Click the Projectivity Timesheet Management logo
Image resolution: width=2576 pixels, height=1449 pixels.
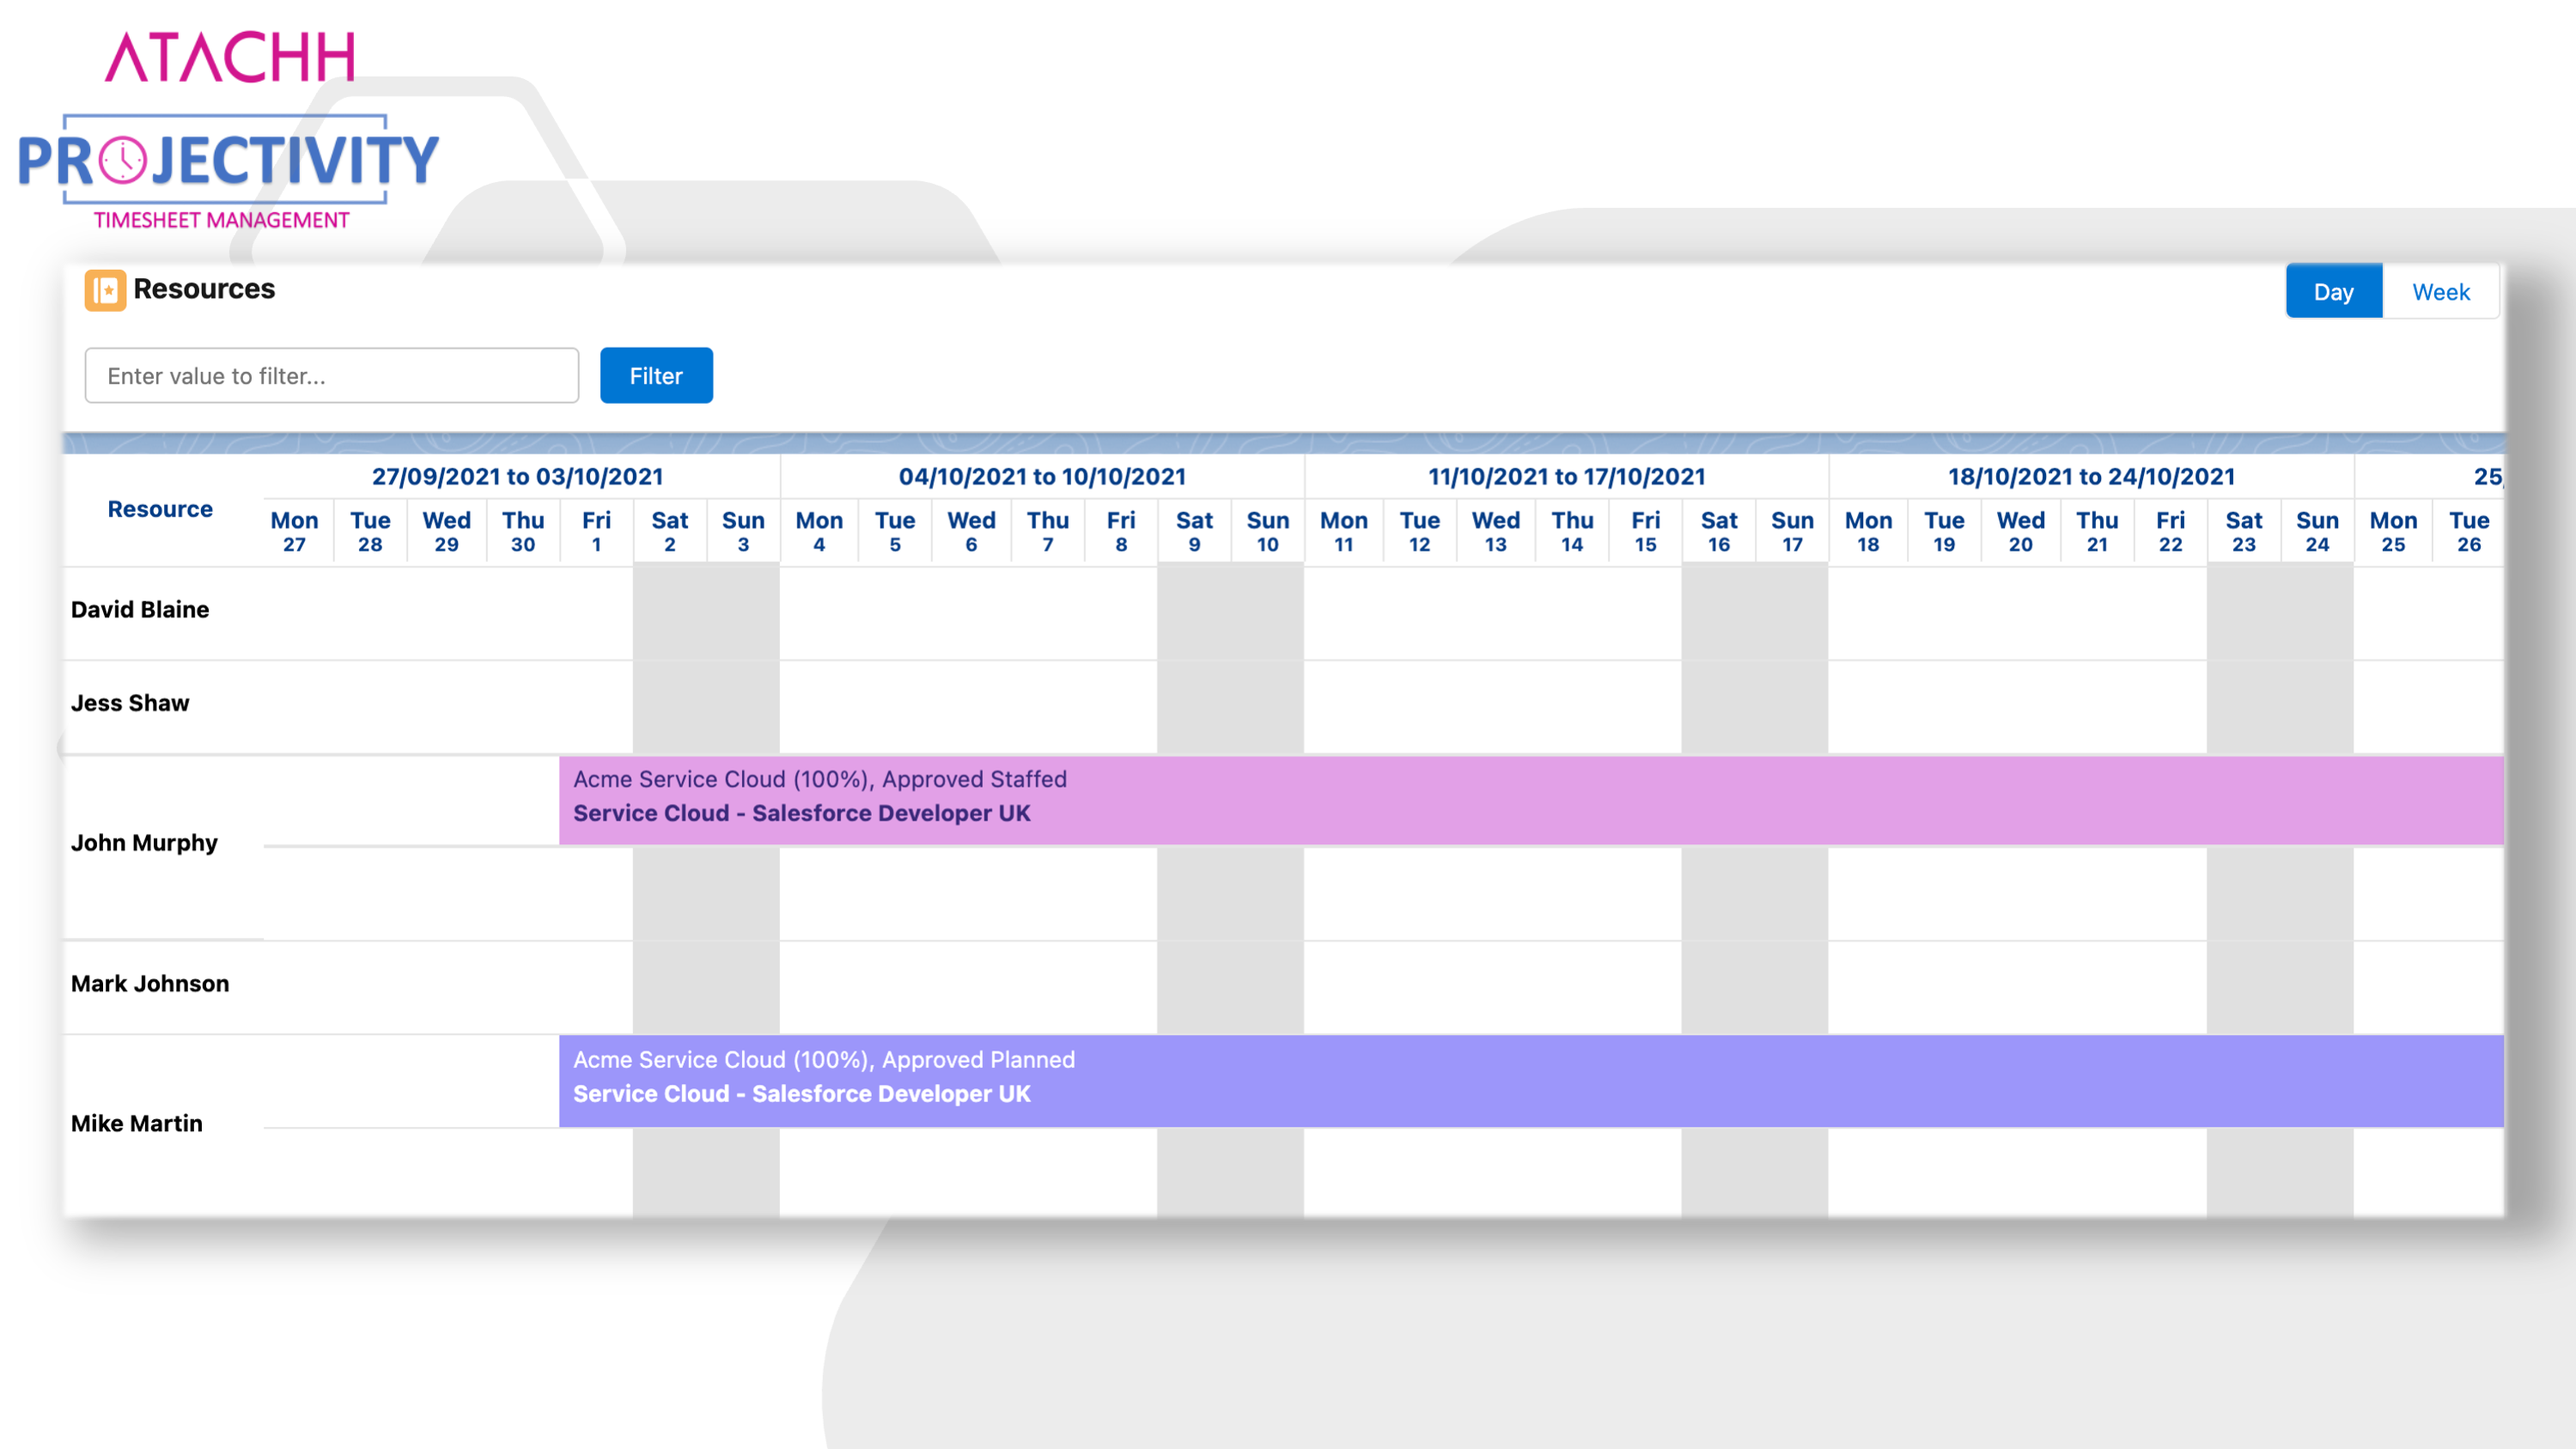coord(228,172)
